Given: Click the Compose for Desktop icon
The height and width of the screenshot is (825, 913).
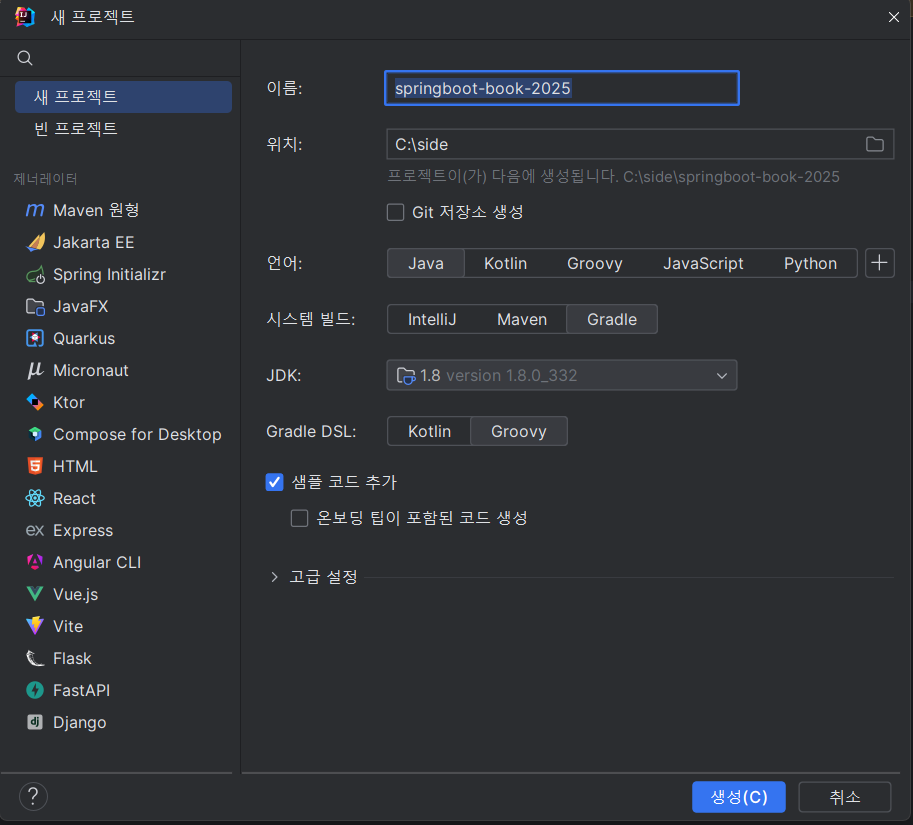Looking at the screenshot, I should pyautogui.click(x=35, y=434).
